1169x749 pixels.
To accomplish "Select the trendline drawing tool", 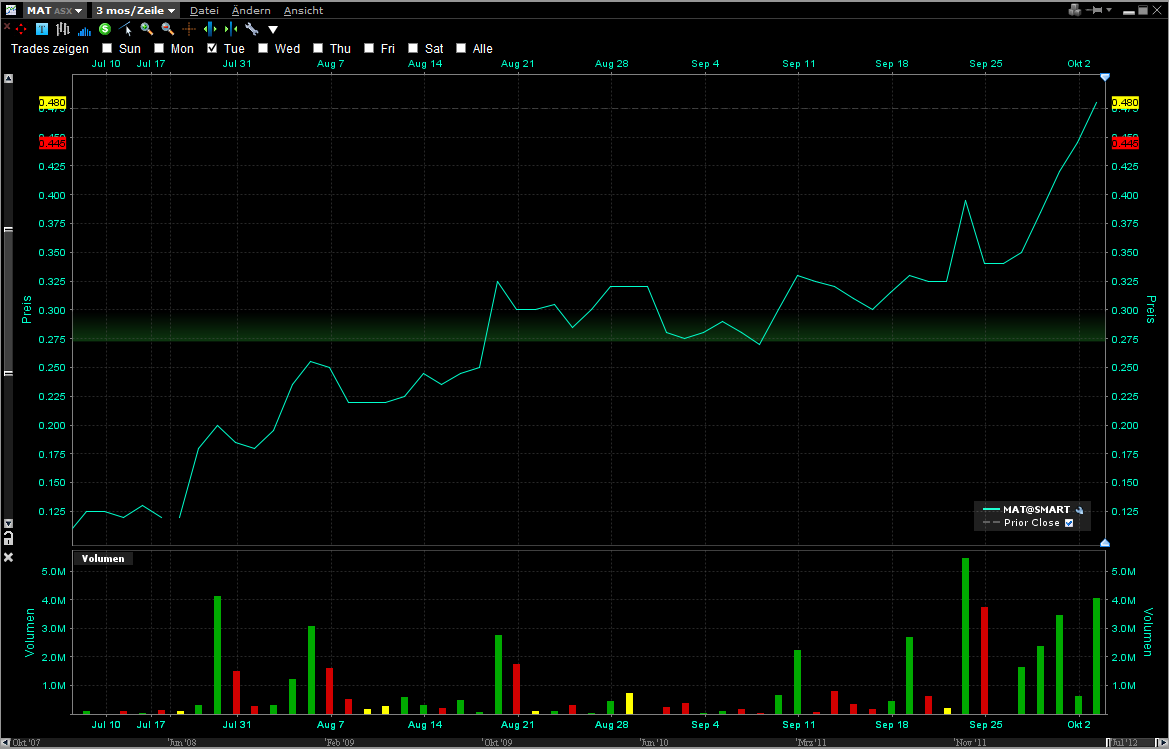I will coord(125,29).
